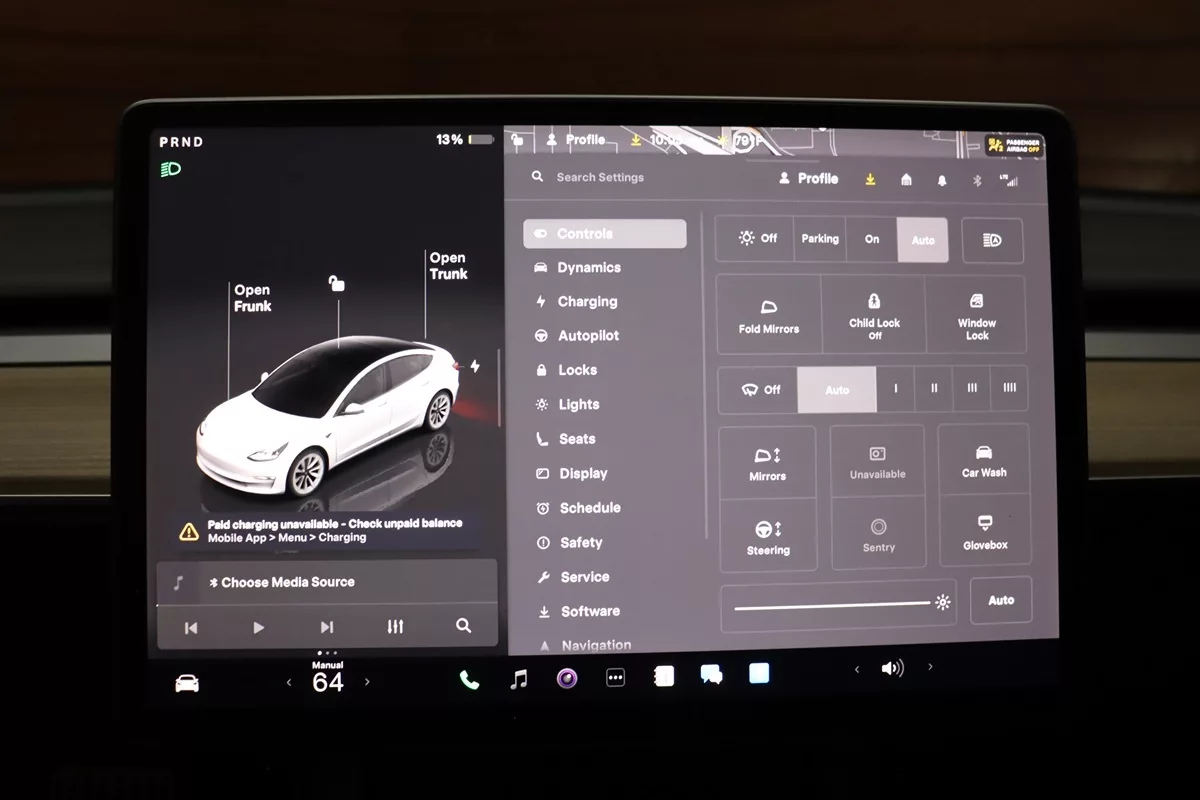Activate Car Wash mode

coord(984,461)
